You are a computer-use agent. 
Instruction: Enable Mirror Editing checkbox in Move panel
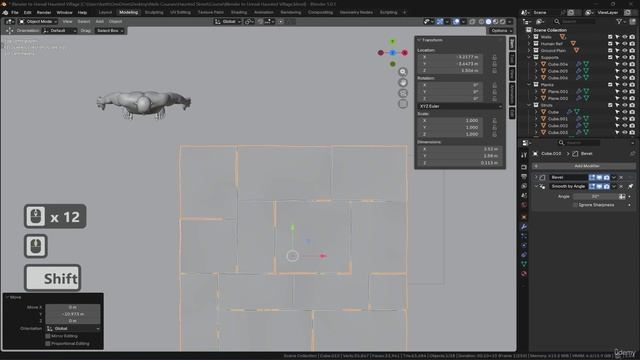[48, 336]
